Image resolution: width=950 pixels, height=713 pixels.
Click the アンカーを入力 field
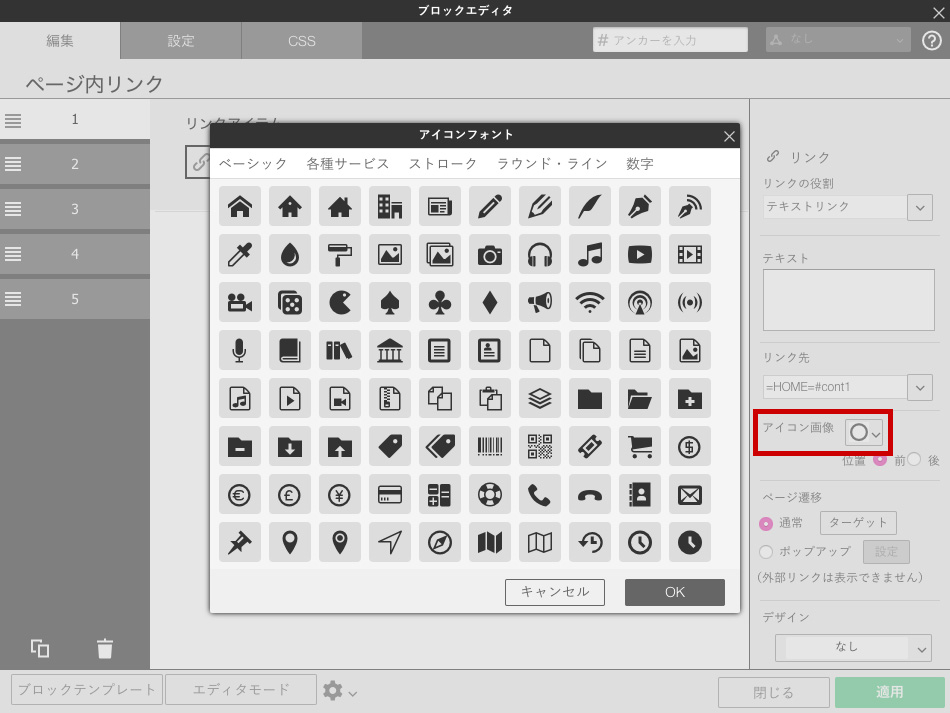669,40
